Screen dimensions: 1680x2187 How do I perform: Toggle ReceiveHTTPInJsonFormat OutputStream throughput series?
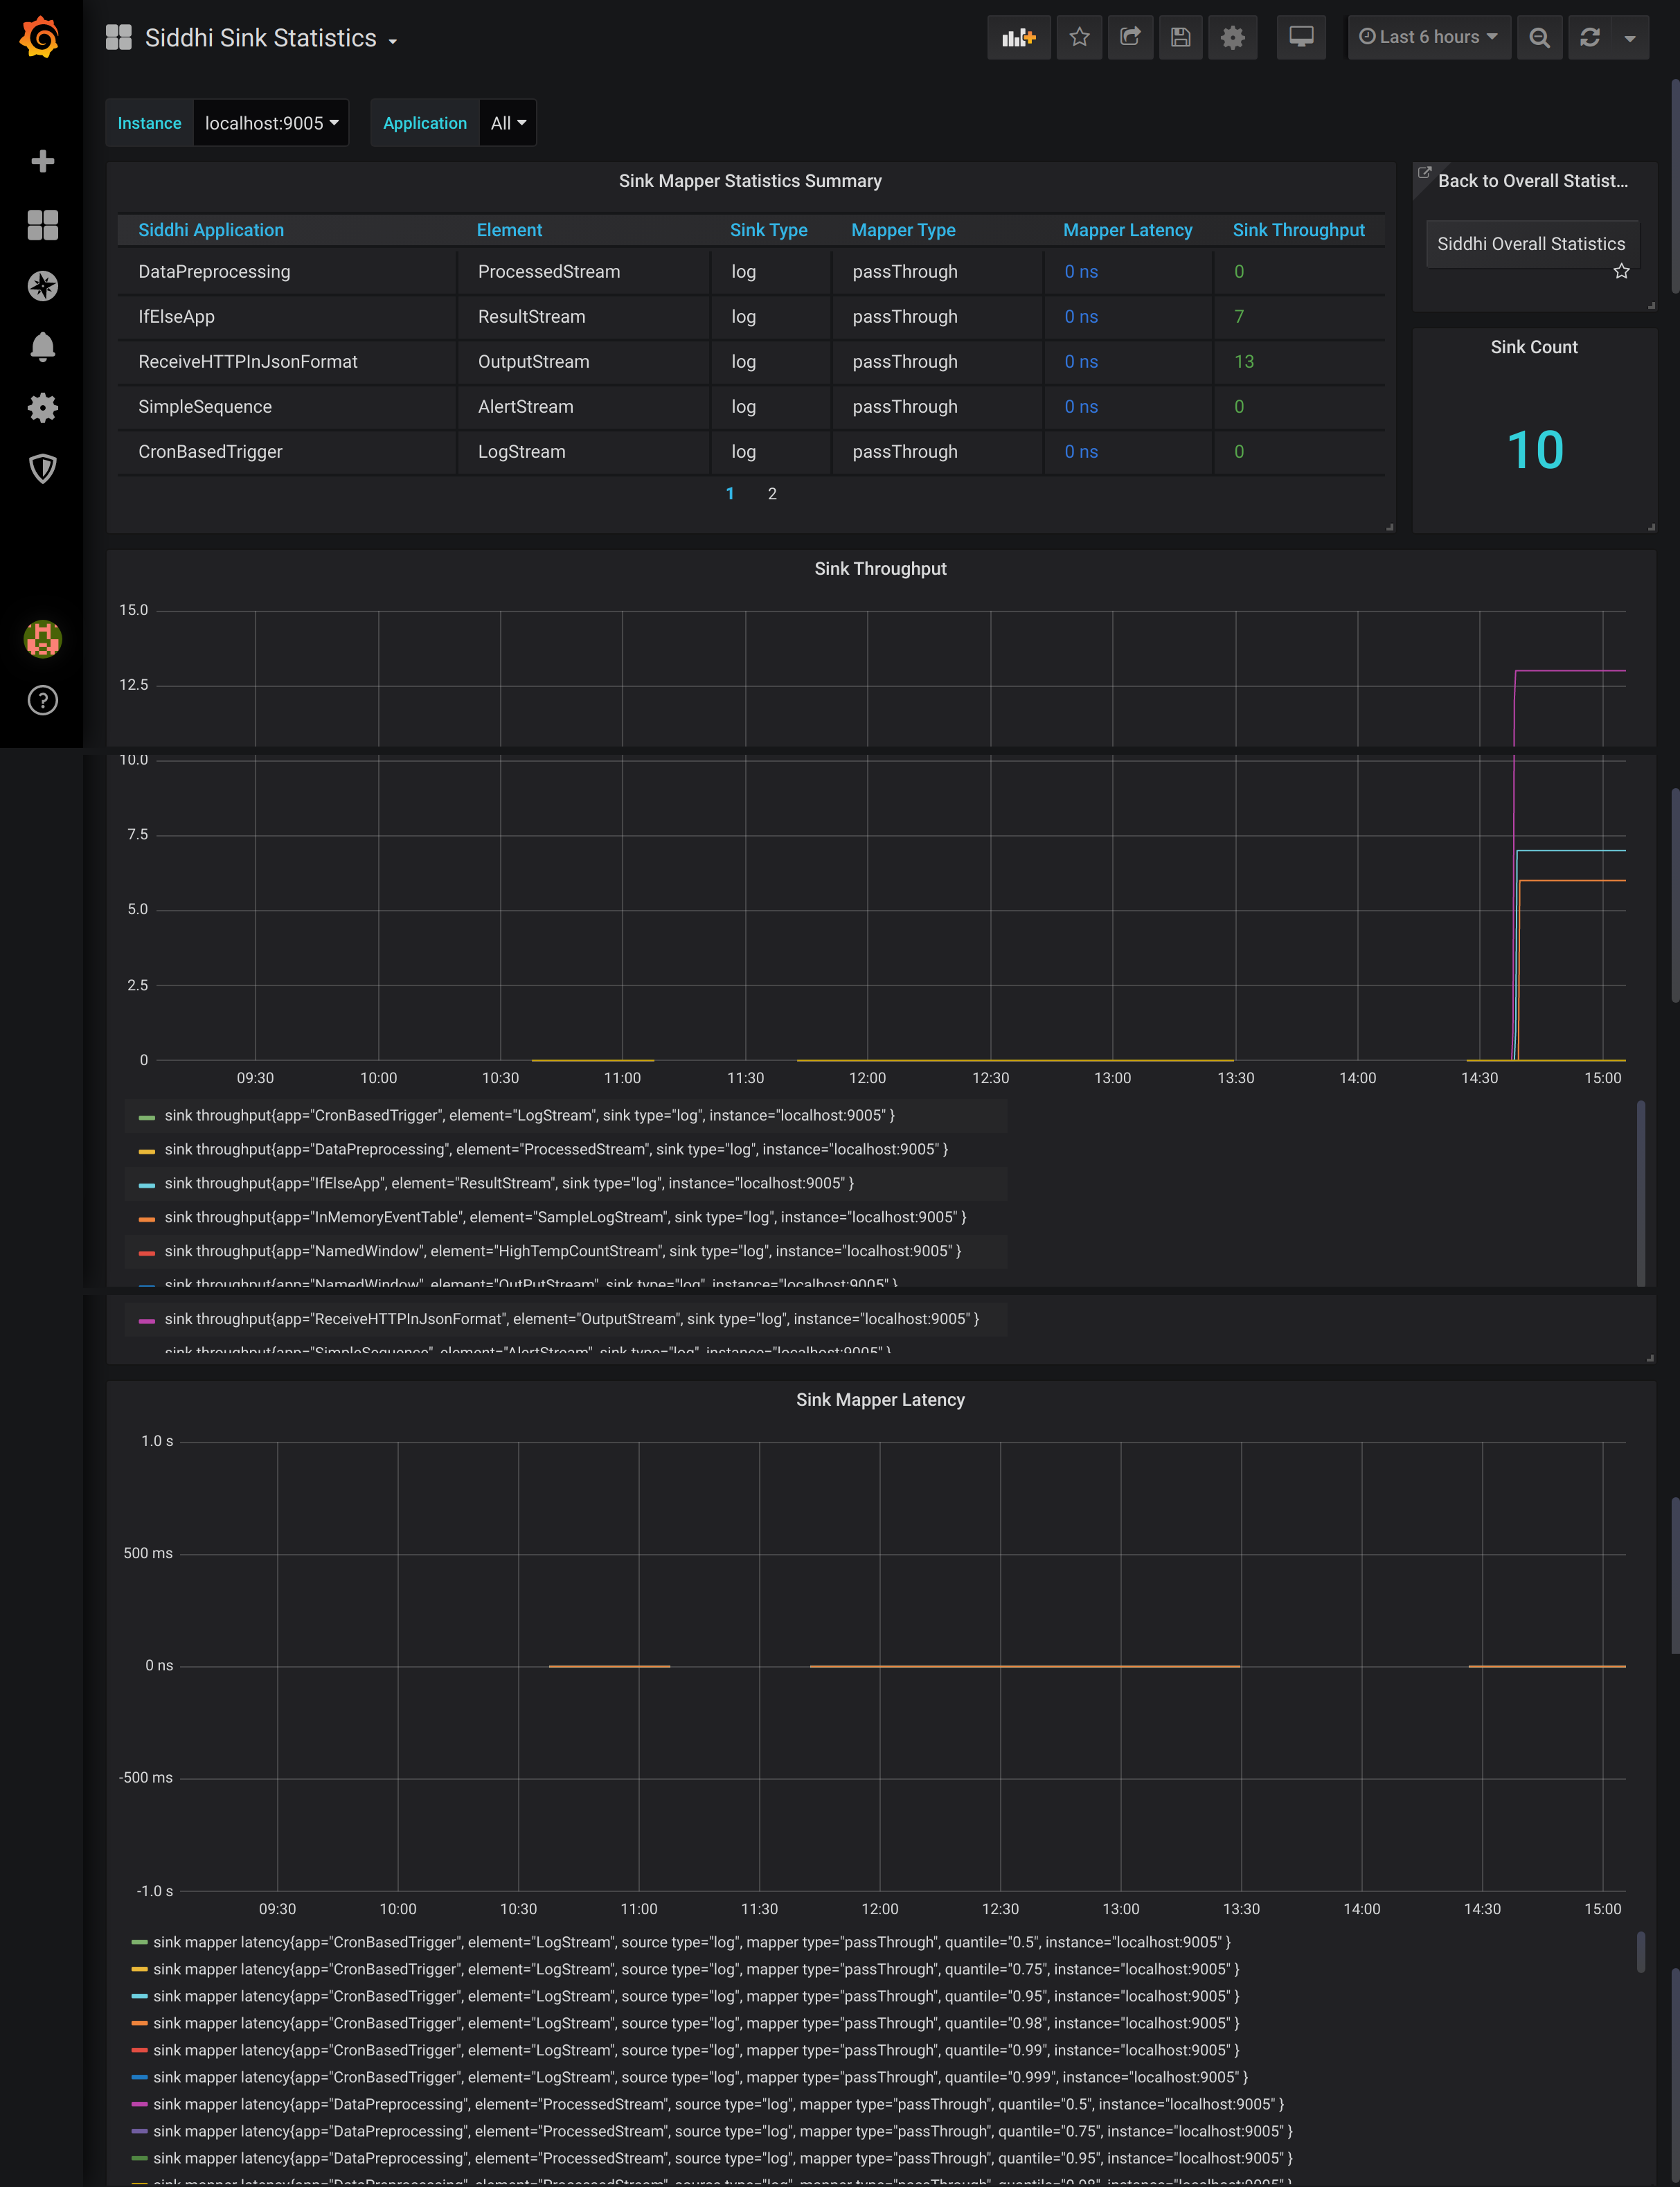click(571, 1319)
